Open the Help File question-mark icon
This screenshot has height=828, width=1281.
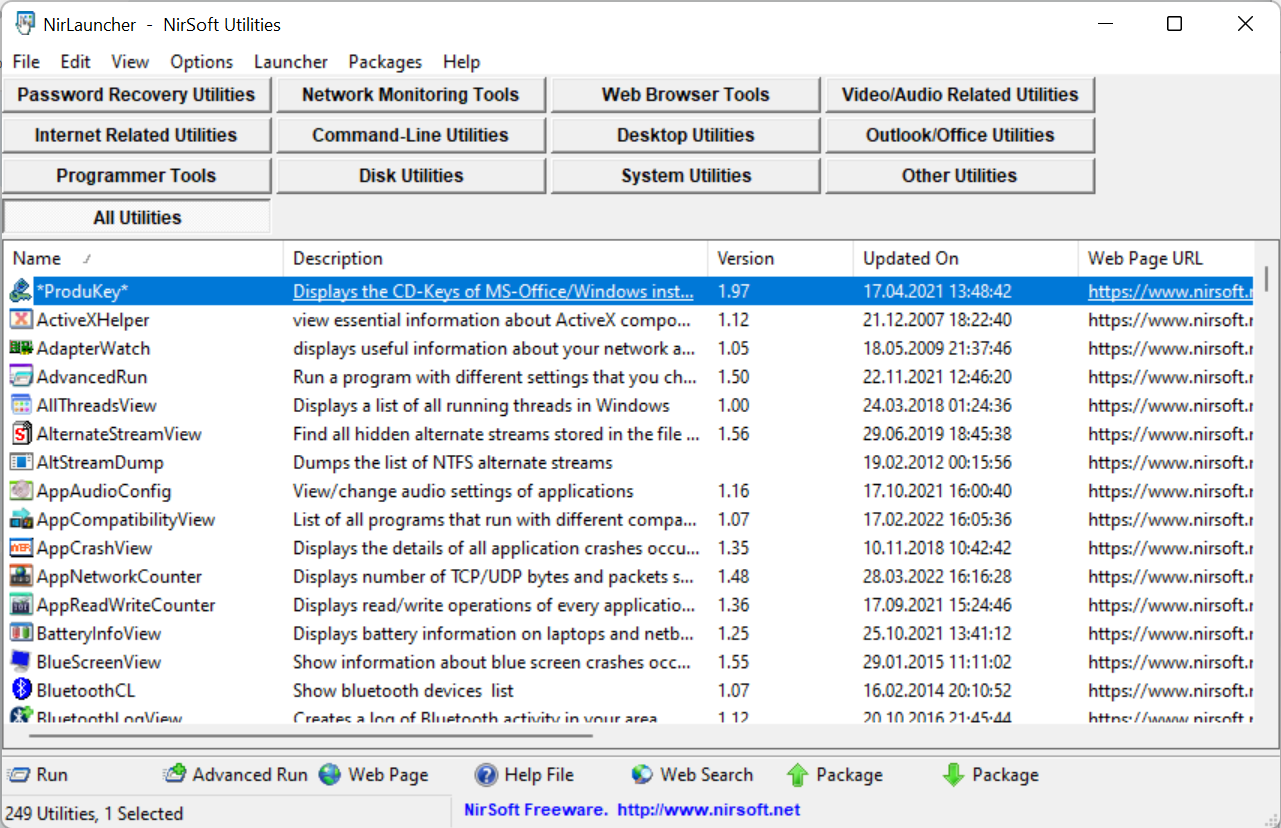pos(486,775)
